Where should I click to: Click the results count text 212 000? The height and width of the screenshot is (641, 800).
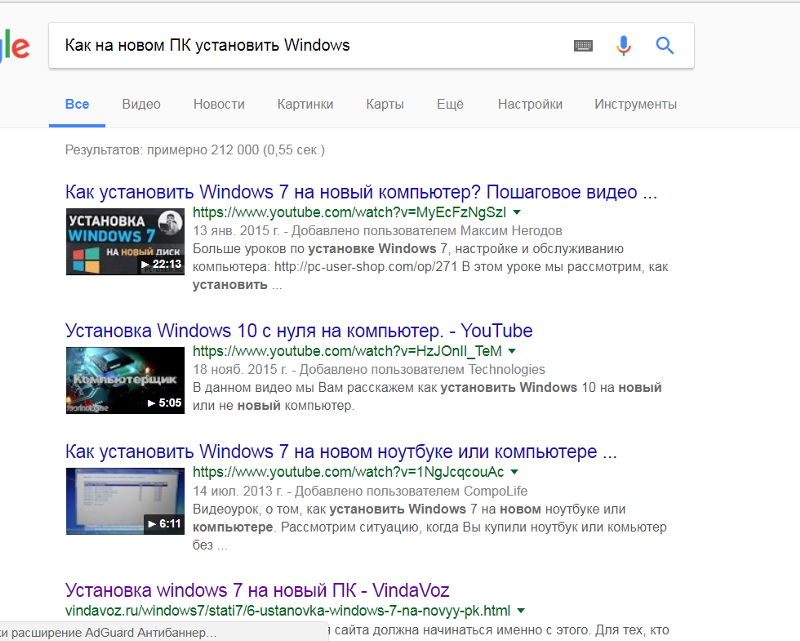[195, 150]
